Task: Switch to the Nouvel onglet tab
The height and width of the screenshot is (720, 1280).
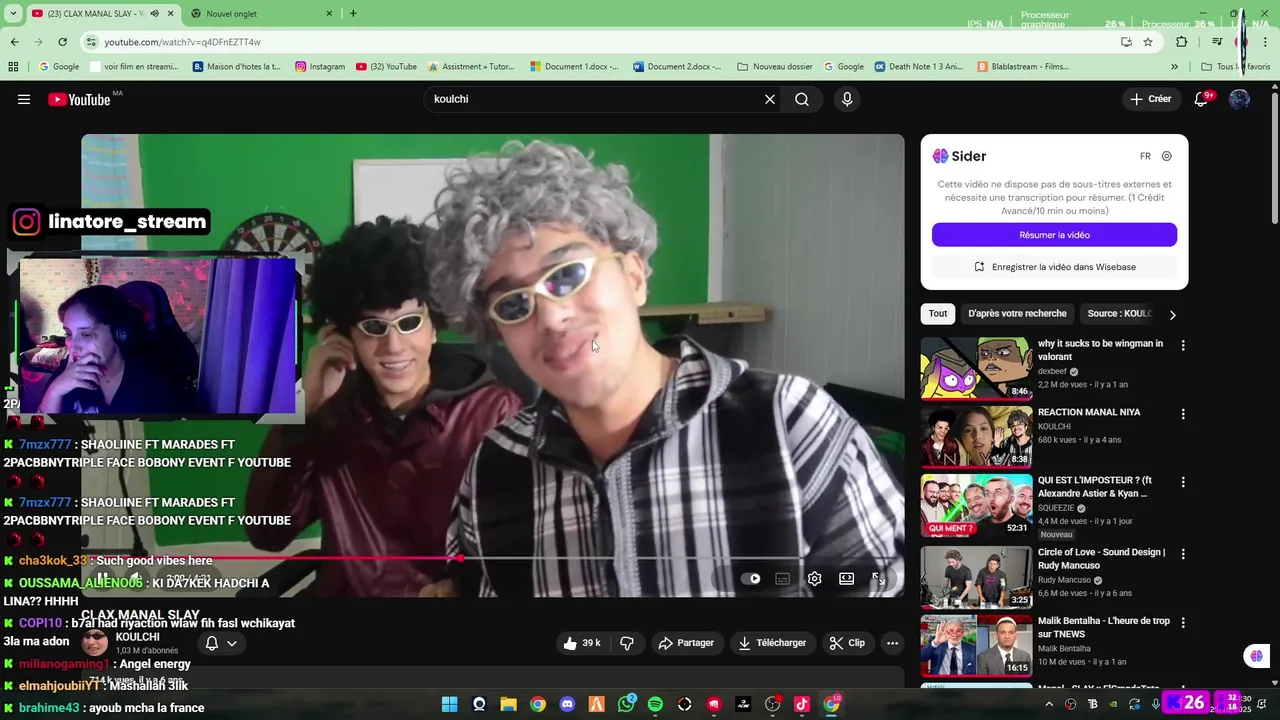Action: pos(258,13)
